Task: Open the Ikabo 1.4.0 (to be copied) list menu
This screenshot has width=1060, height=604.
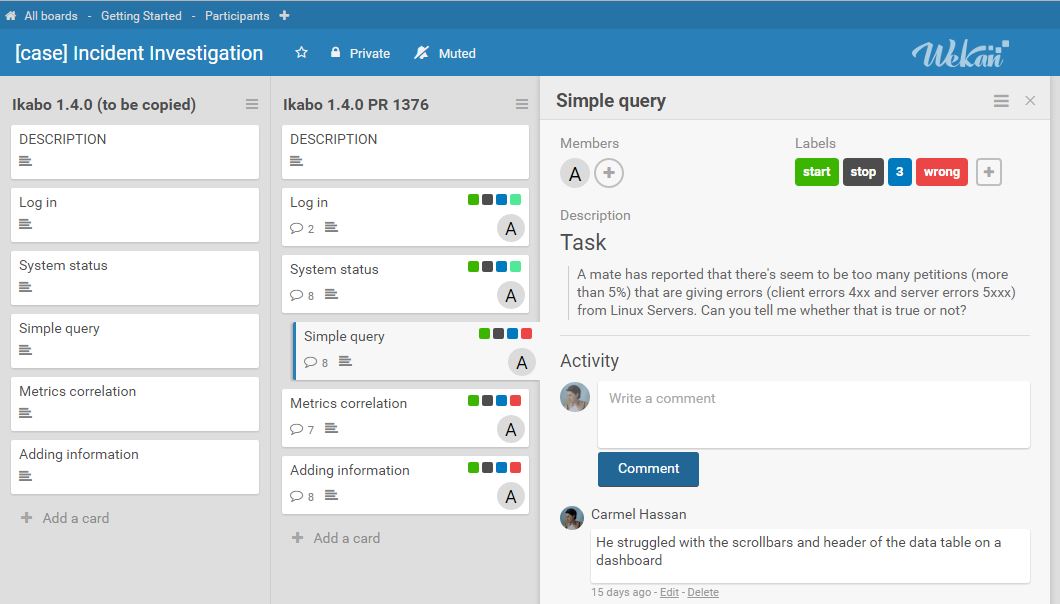Action: [251, 104]
